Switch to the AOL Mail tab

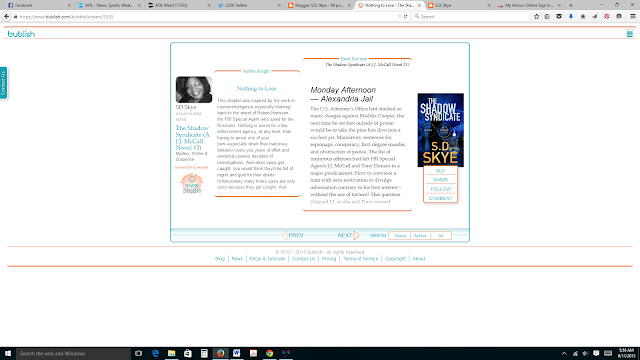point(180,5)
